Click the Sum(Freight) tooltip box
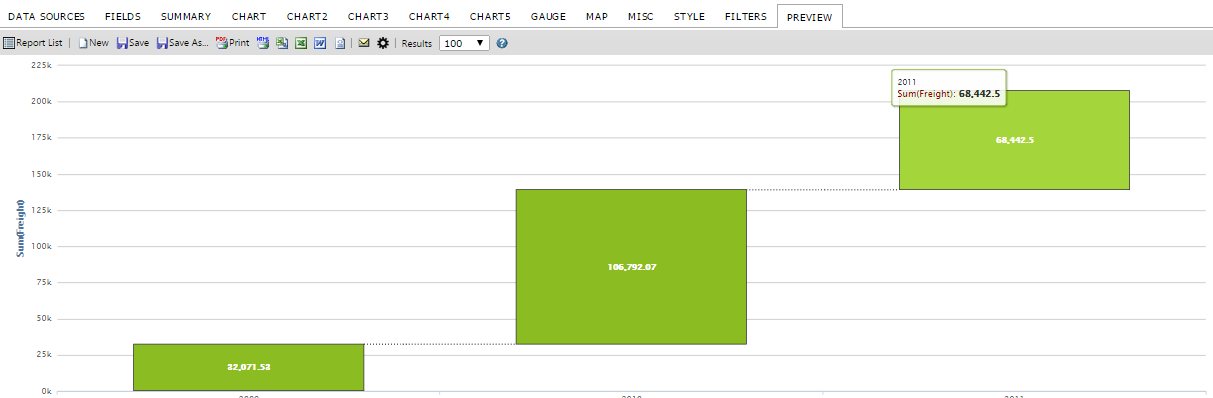This screenshot has width=1213, height=398. click(x=949, y=87)
